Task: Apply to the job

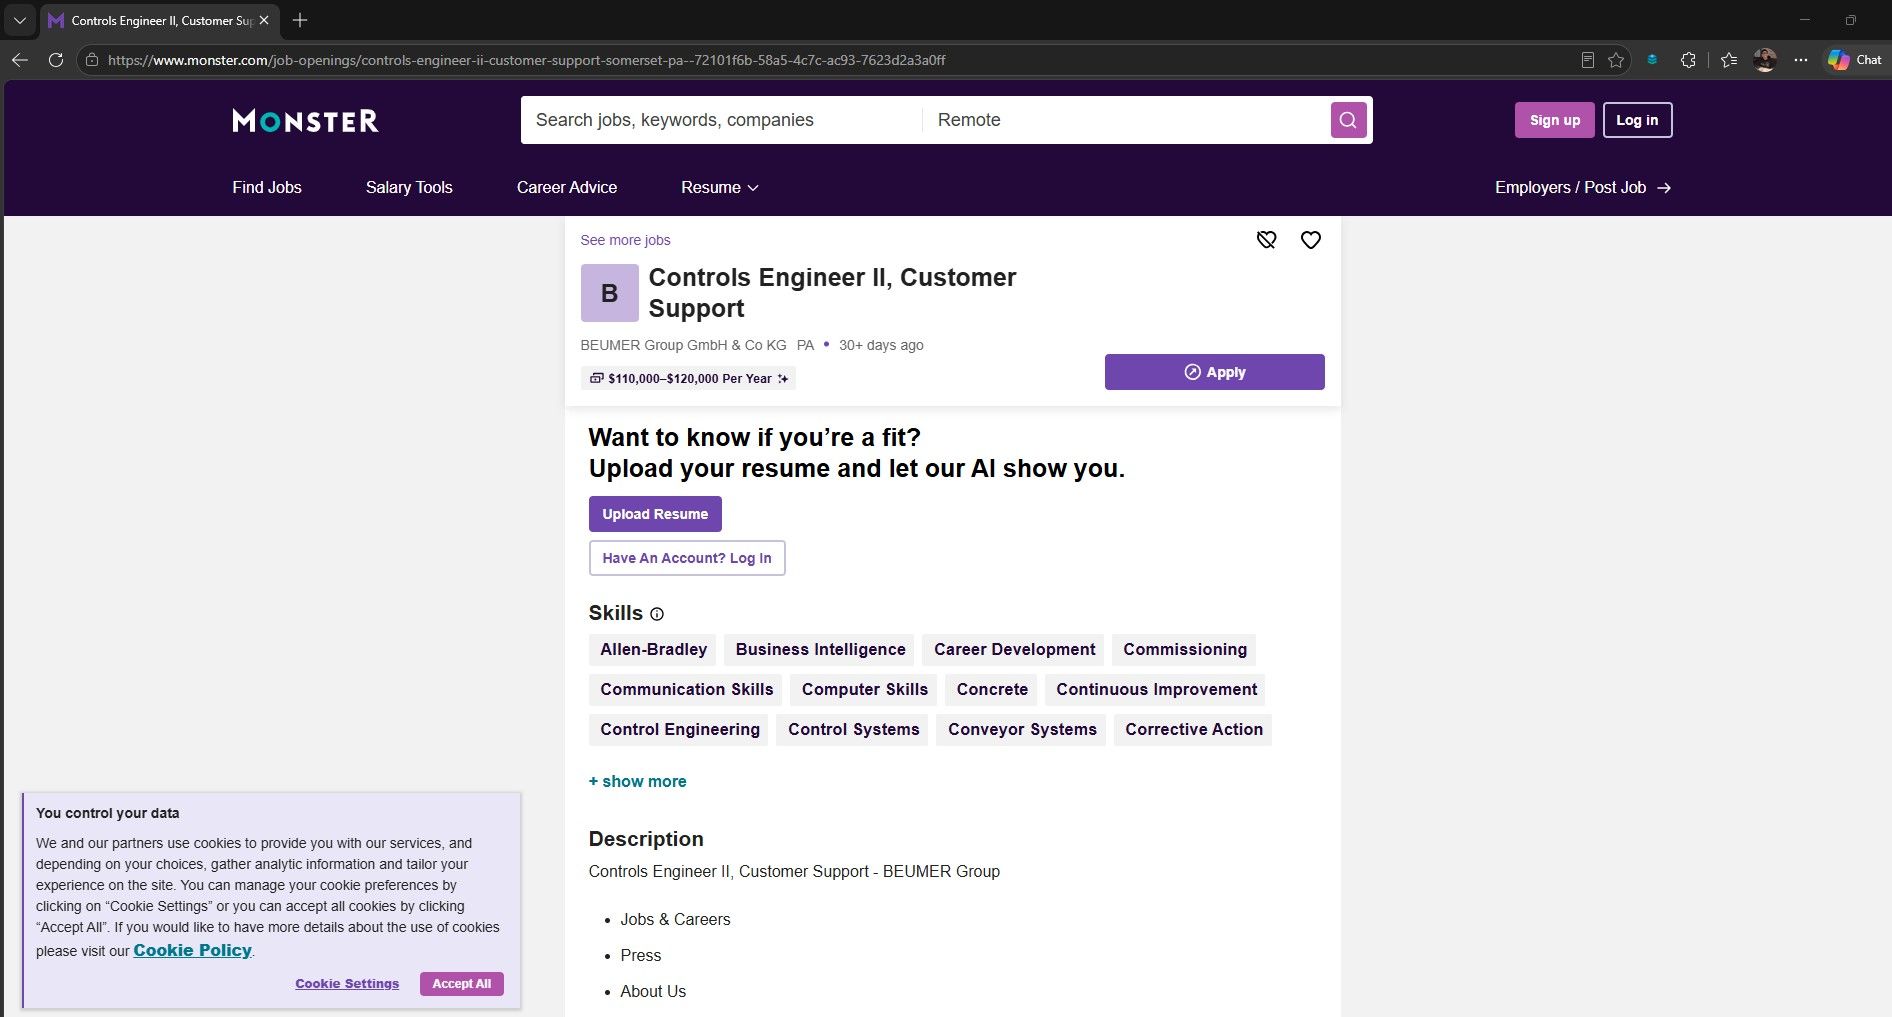Action: (x=1214, y=372)
